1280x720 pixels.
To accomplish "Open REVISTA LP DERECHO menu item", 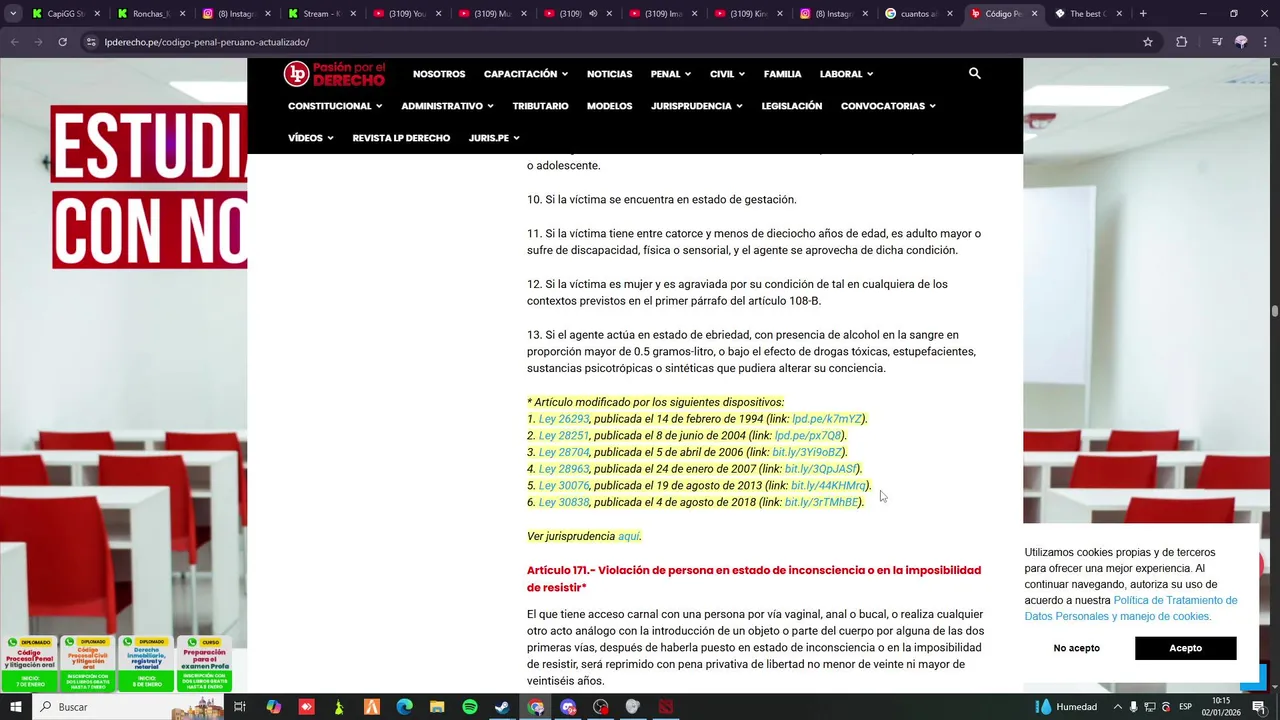I will pyautogui.click(x=401, y=138).
